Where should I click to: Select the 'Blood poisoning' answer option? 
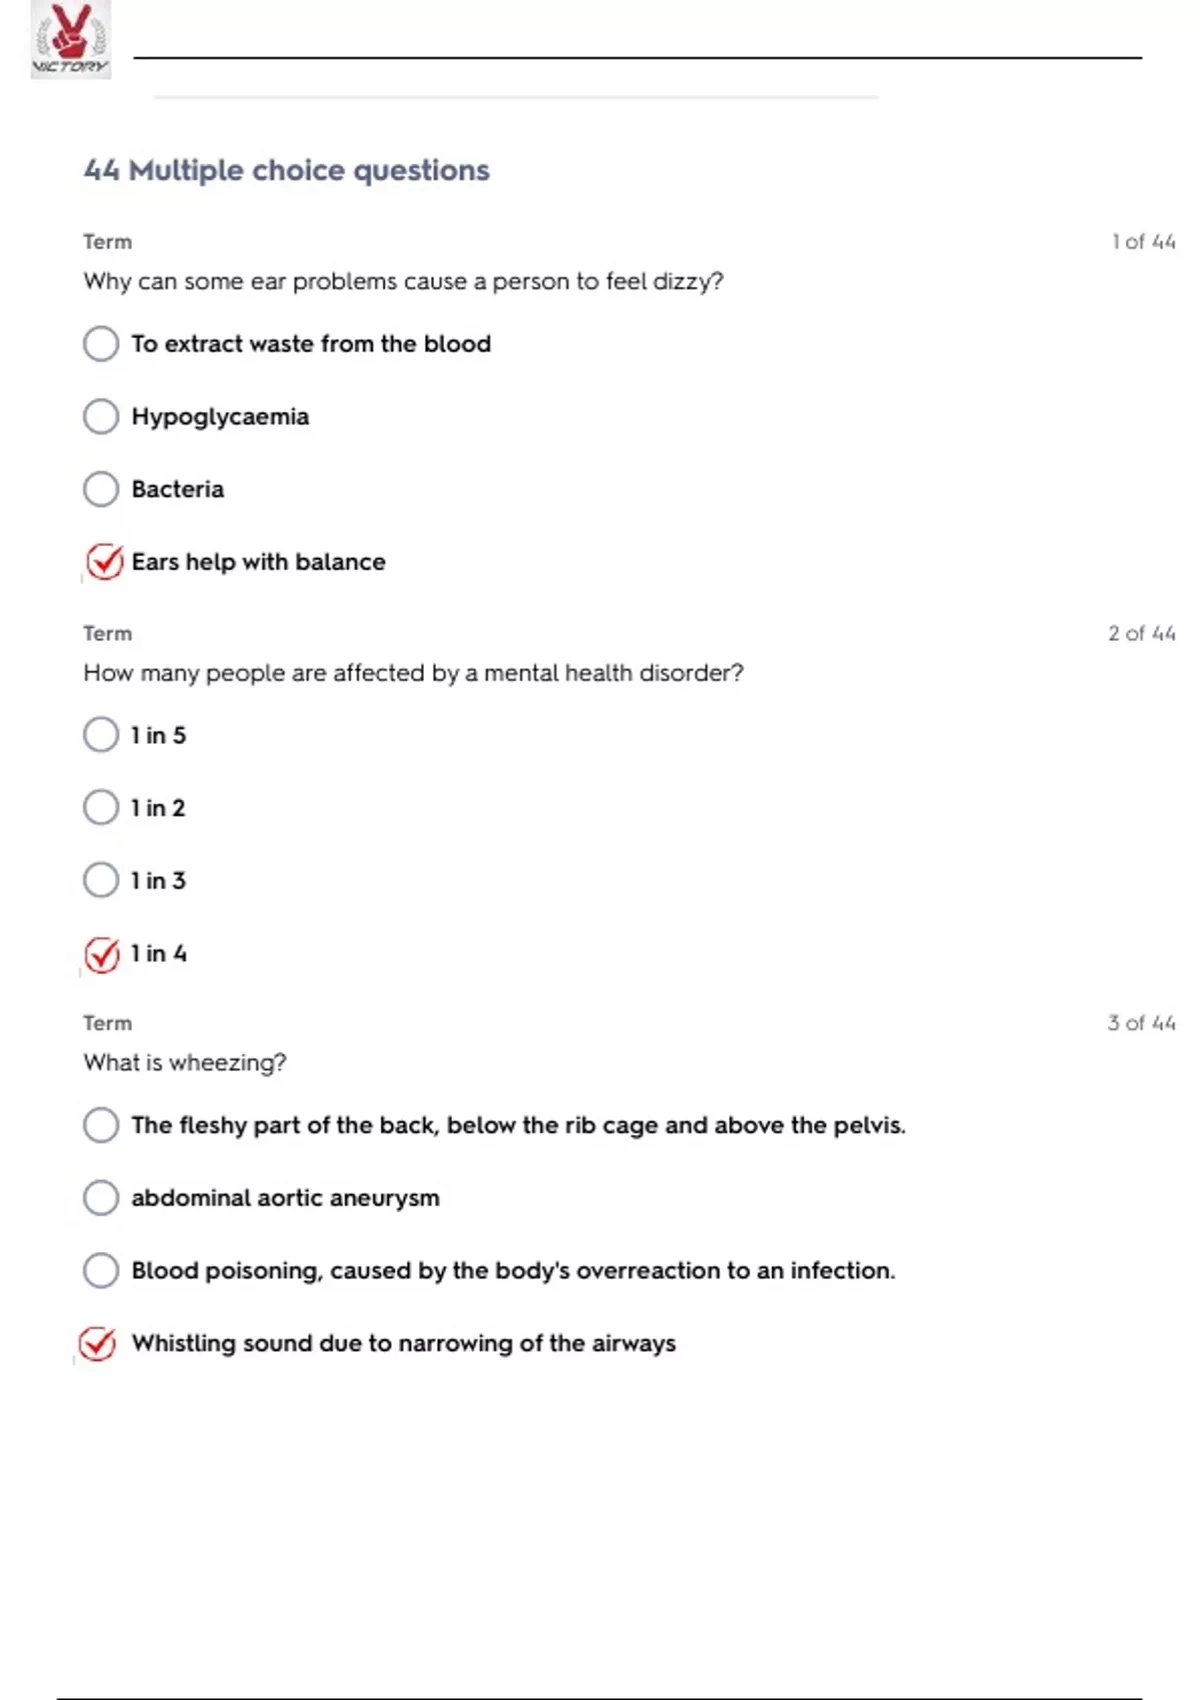pyautogui.click(x=101, y=1270)
